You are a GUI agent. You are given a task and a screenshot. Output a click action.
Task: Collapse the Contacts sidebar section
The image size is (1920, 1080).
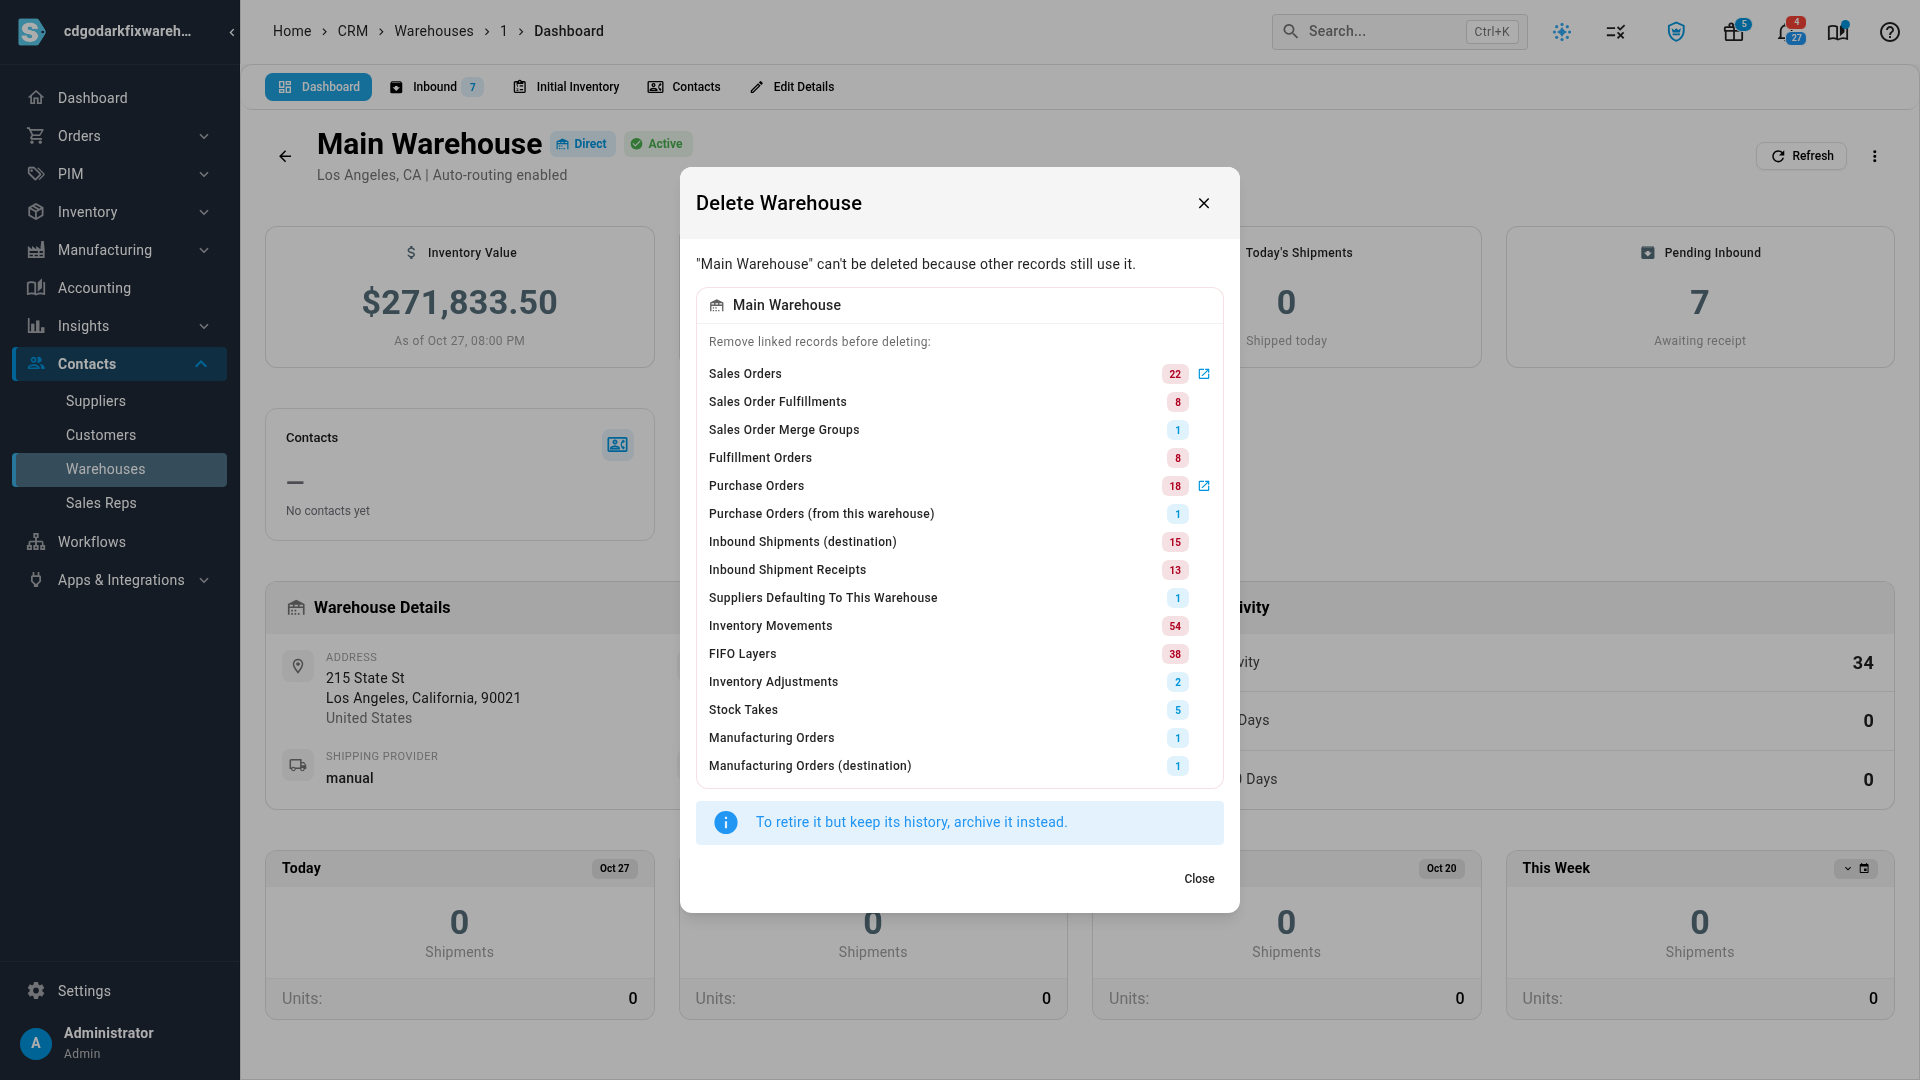coord(201,364)
